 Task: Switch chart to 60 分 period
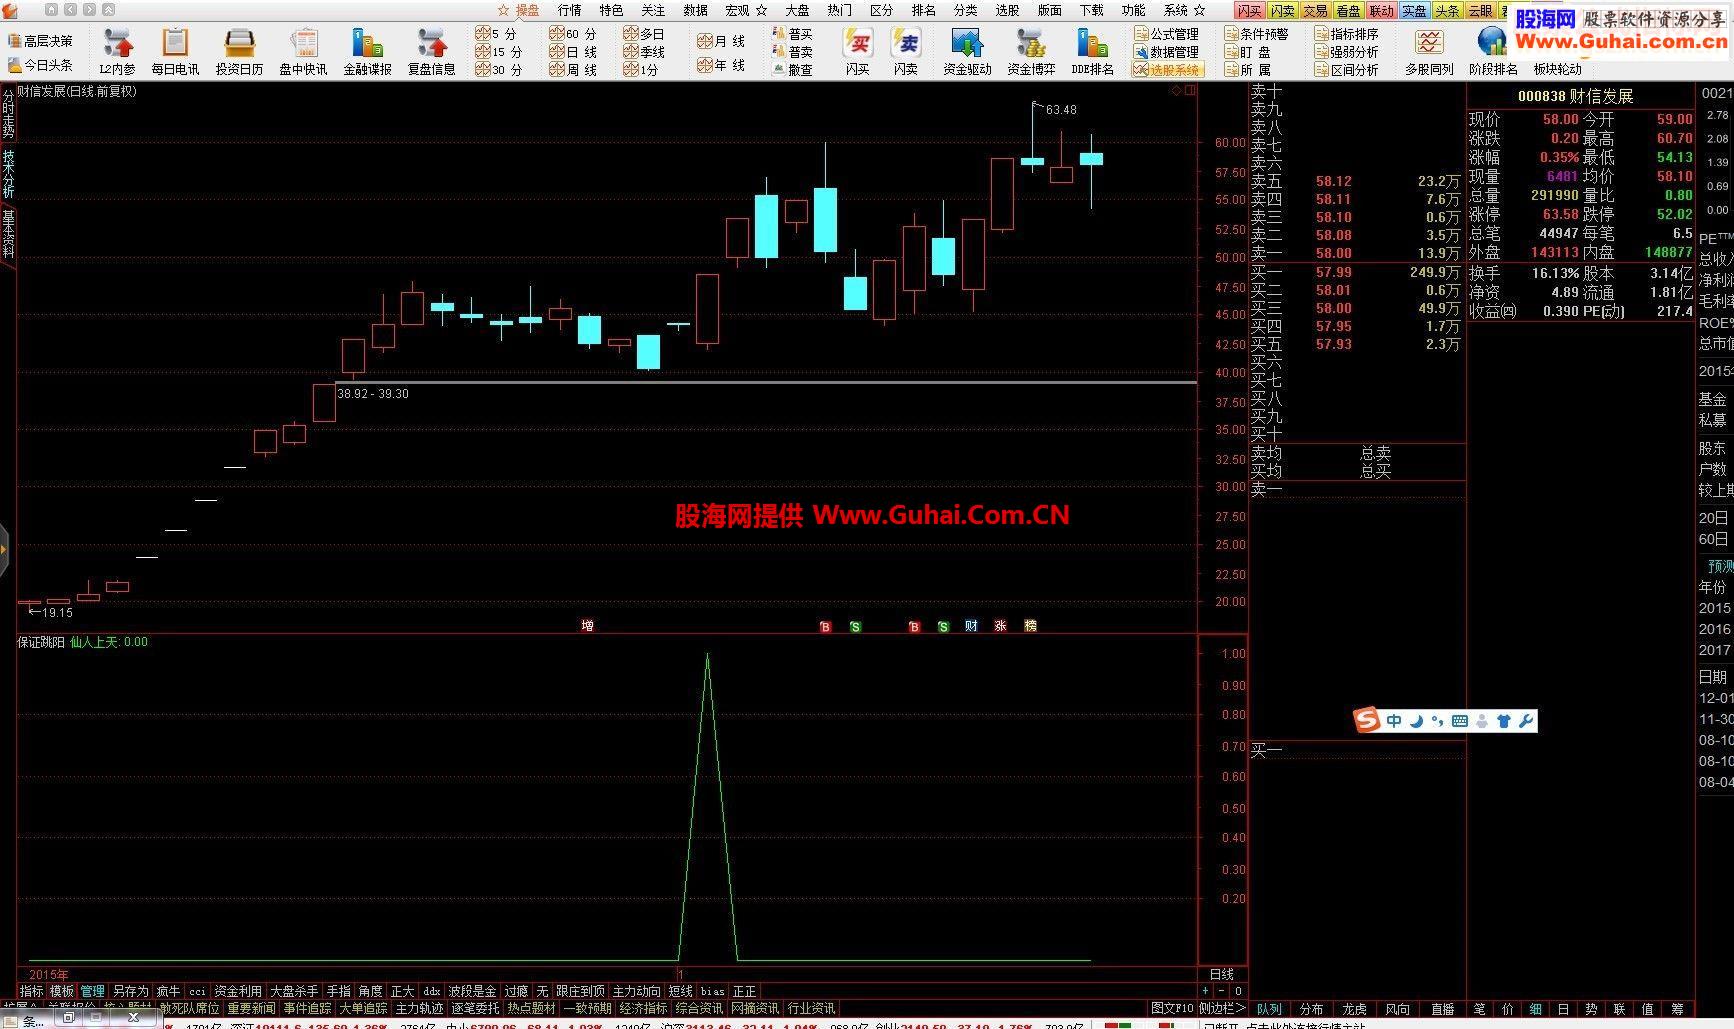(573, 34)
